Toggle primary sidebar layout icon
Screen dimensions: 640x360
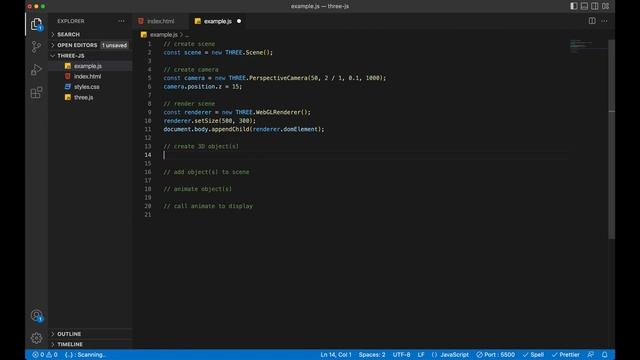(574, 6)
